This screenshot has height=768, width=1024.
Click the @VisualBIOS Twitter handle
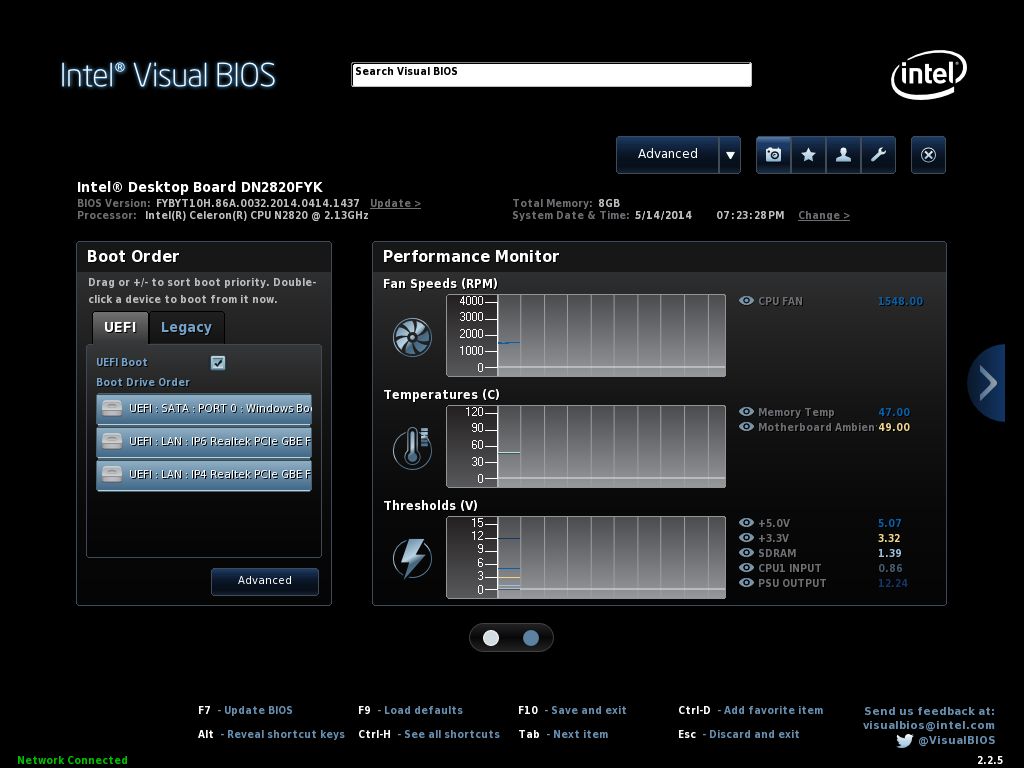coord(957,741)
